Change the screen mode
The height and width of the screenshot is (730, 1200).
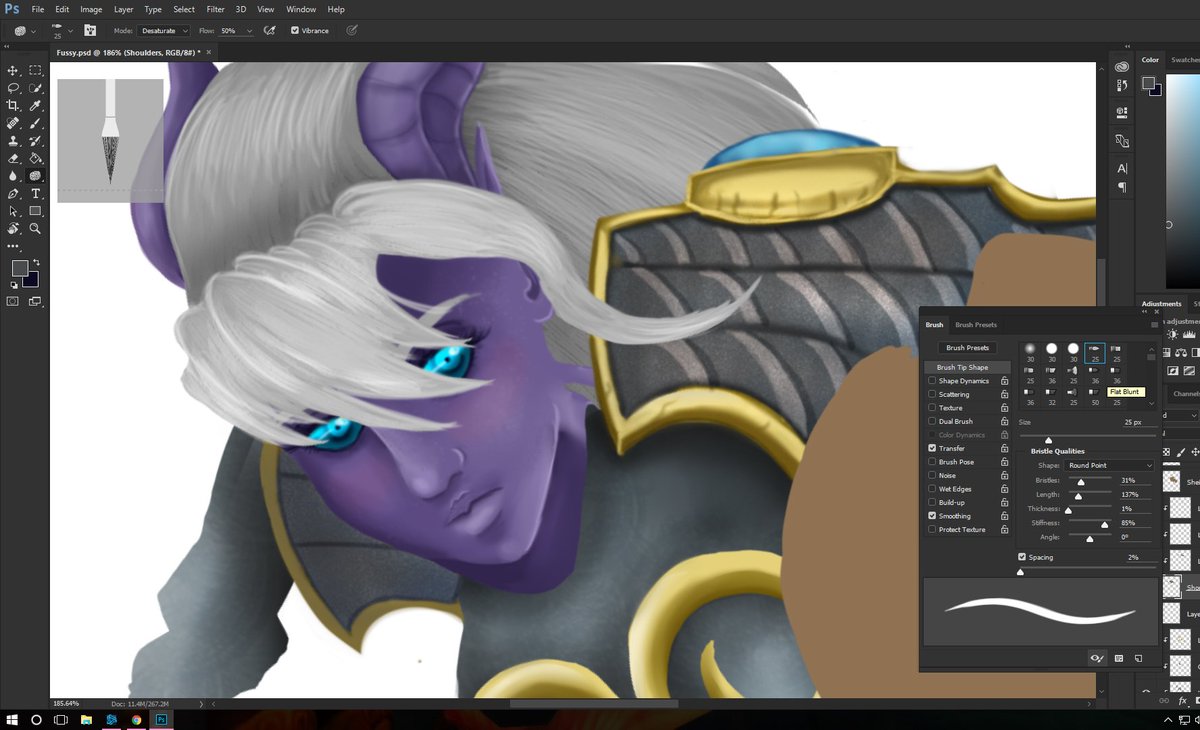(35, 301)
